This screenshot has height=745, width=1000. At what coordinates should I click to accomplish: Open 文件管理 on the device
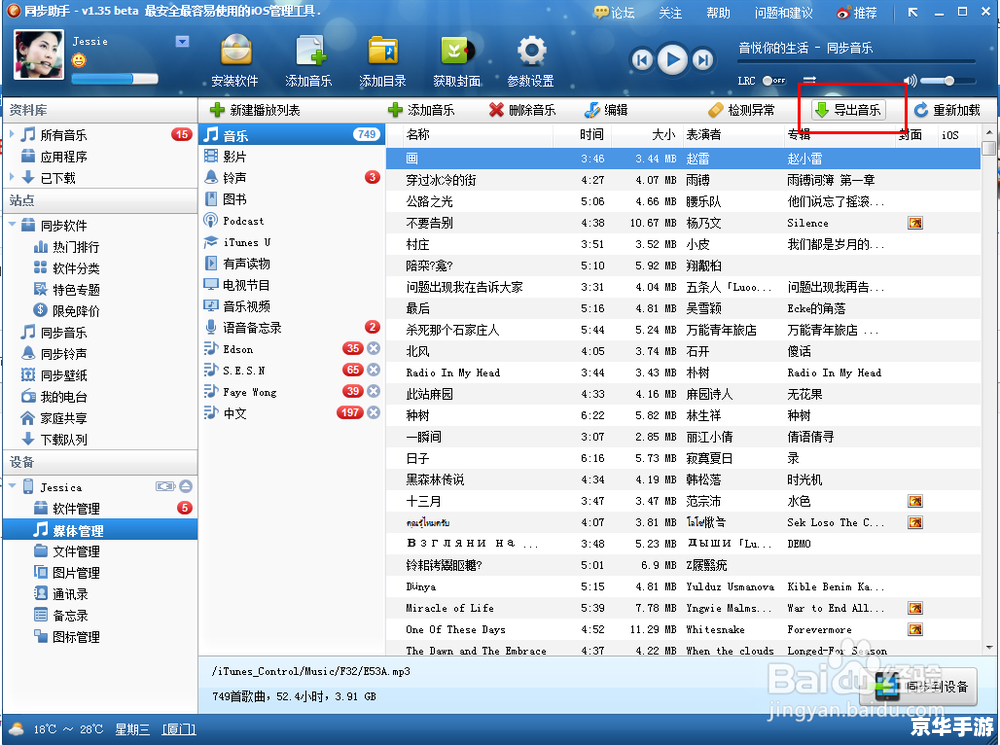tap(66, 551)
